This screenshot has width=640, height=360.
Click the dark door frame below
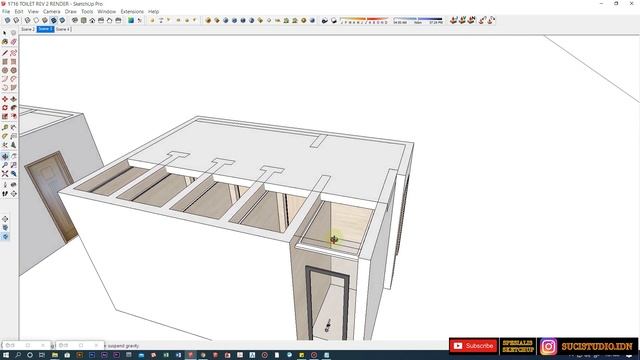pyautogui.click(x=328, y=302)
